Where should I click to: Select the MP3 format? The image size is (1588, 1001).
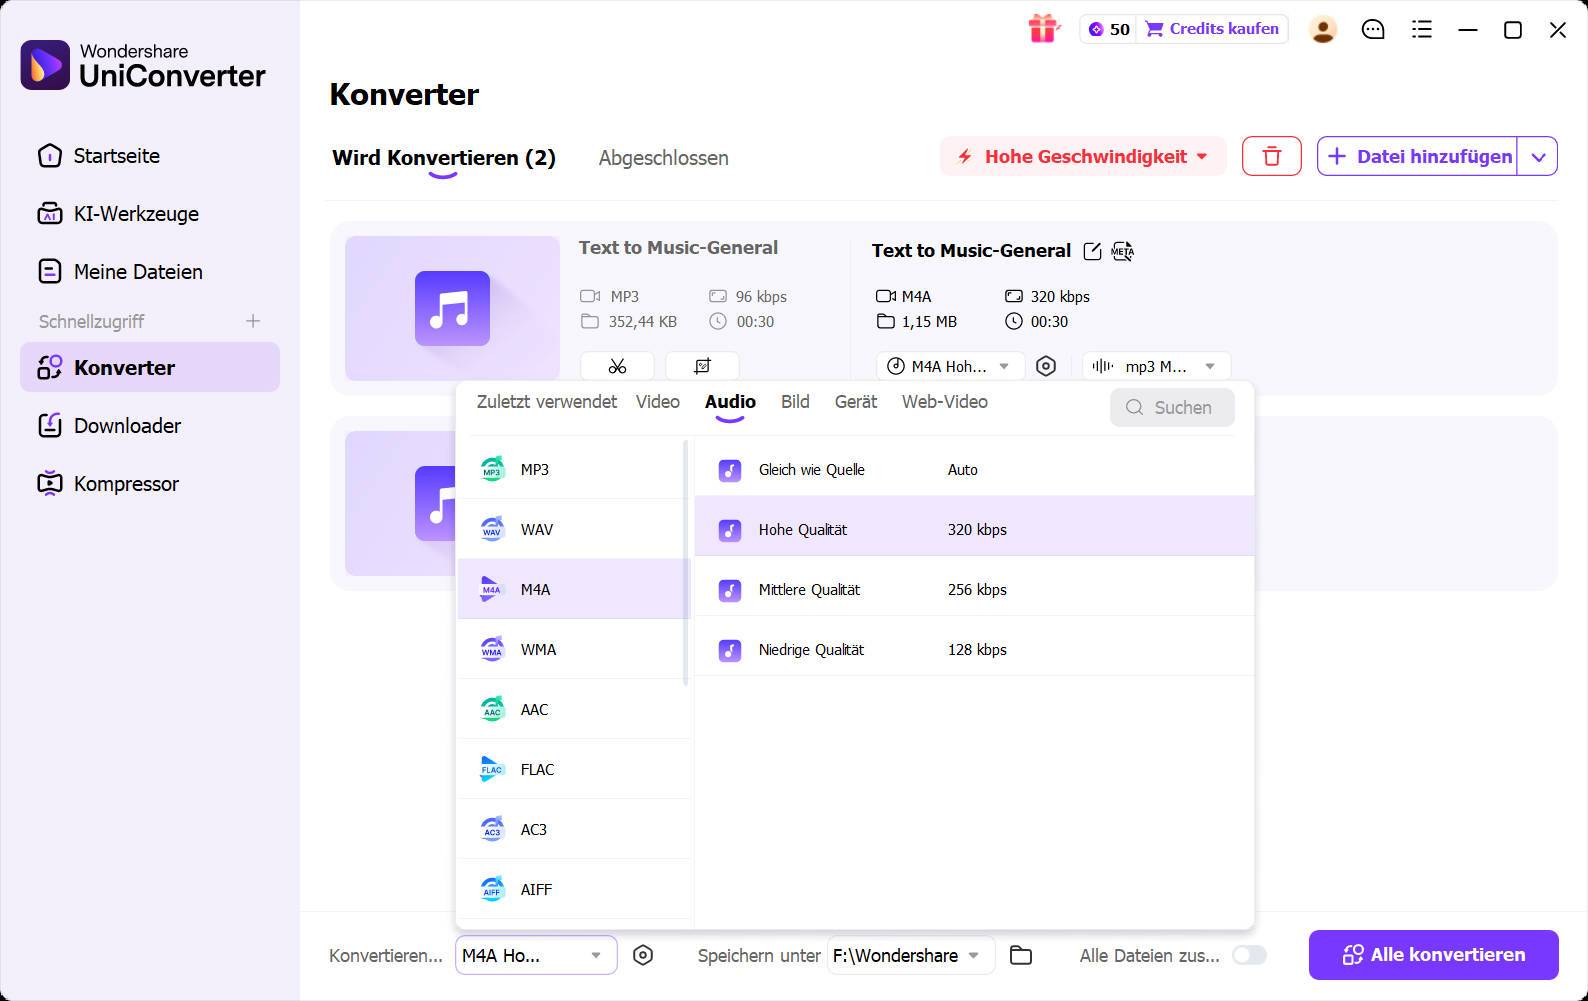pyautogui.click(x=575, y=469)
